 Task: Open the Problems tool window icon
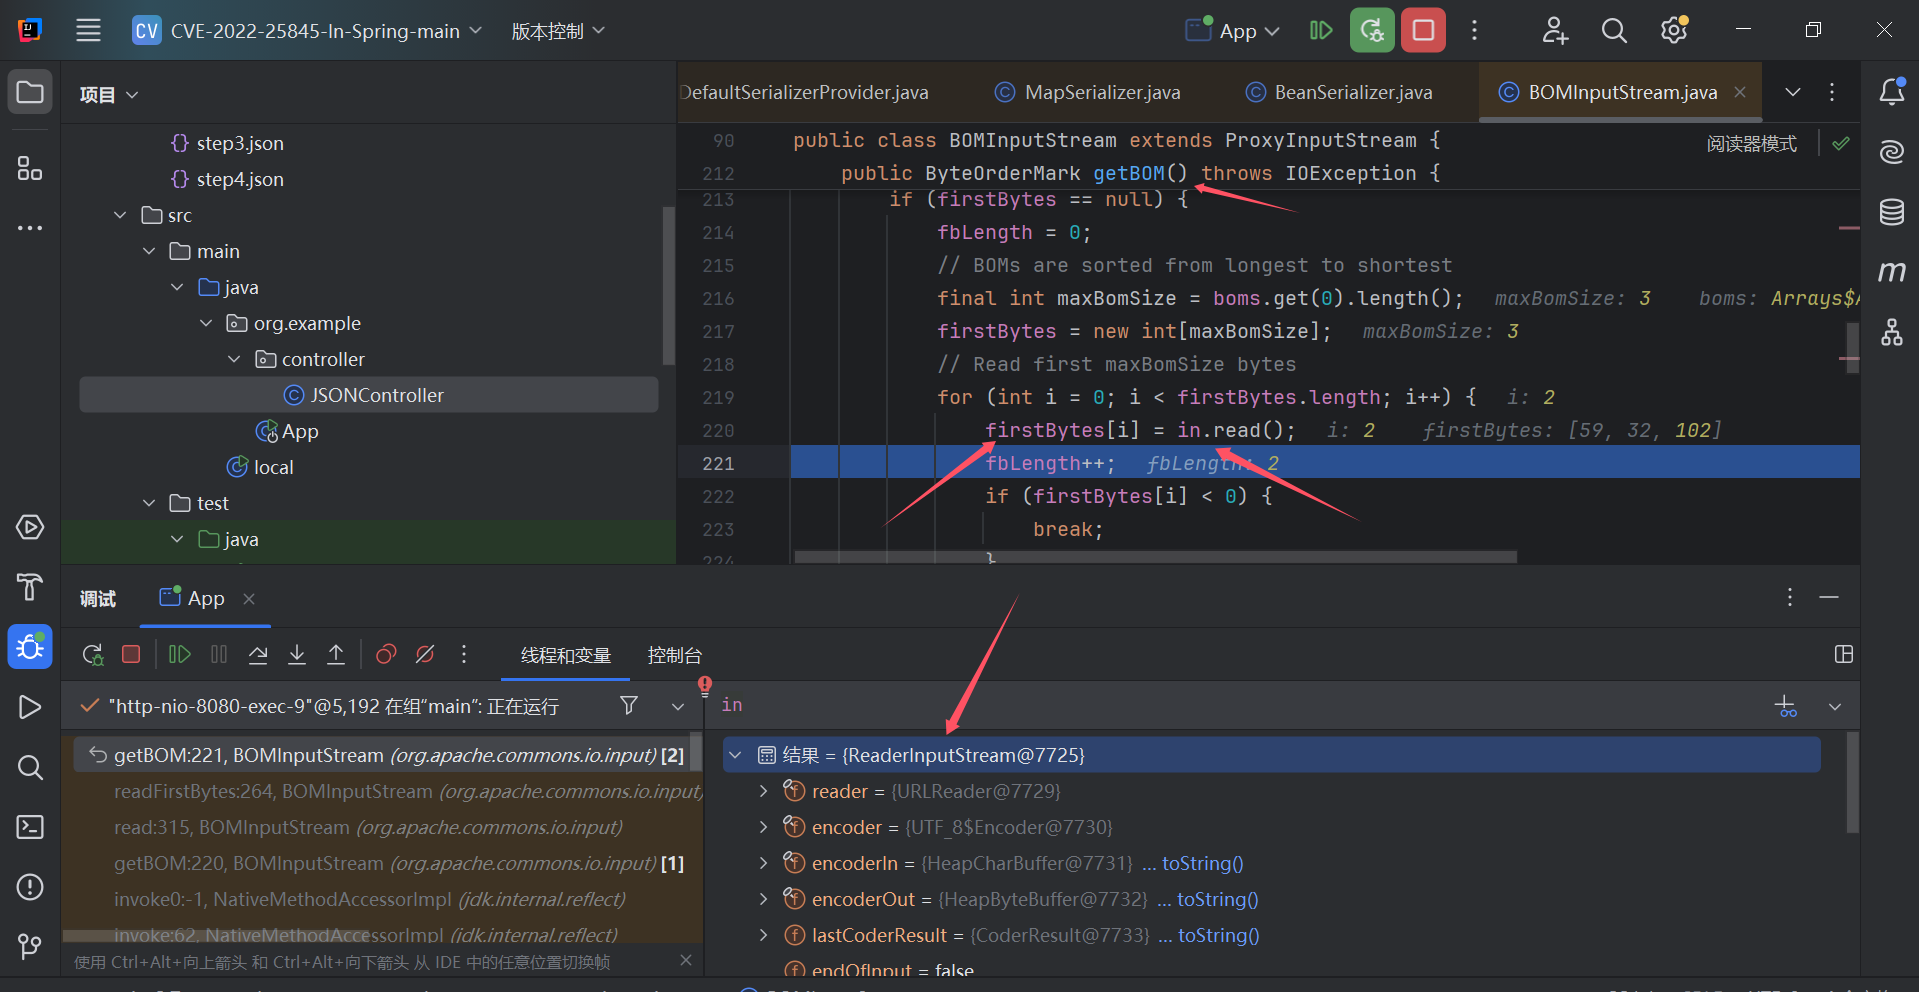pos(30,887)
